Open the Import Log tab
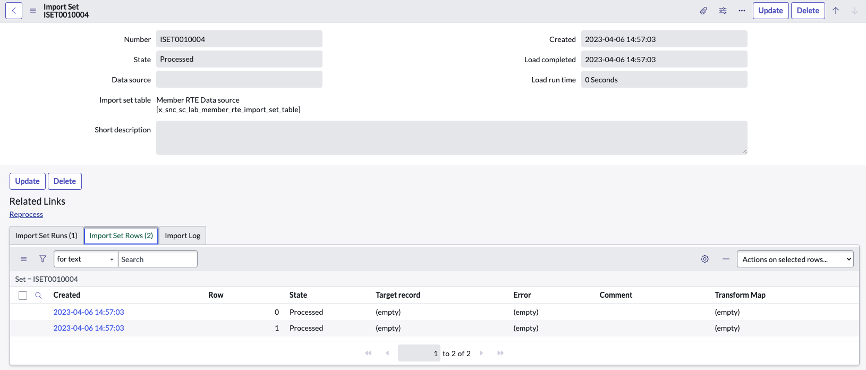 tap(182, 236)
